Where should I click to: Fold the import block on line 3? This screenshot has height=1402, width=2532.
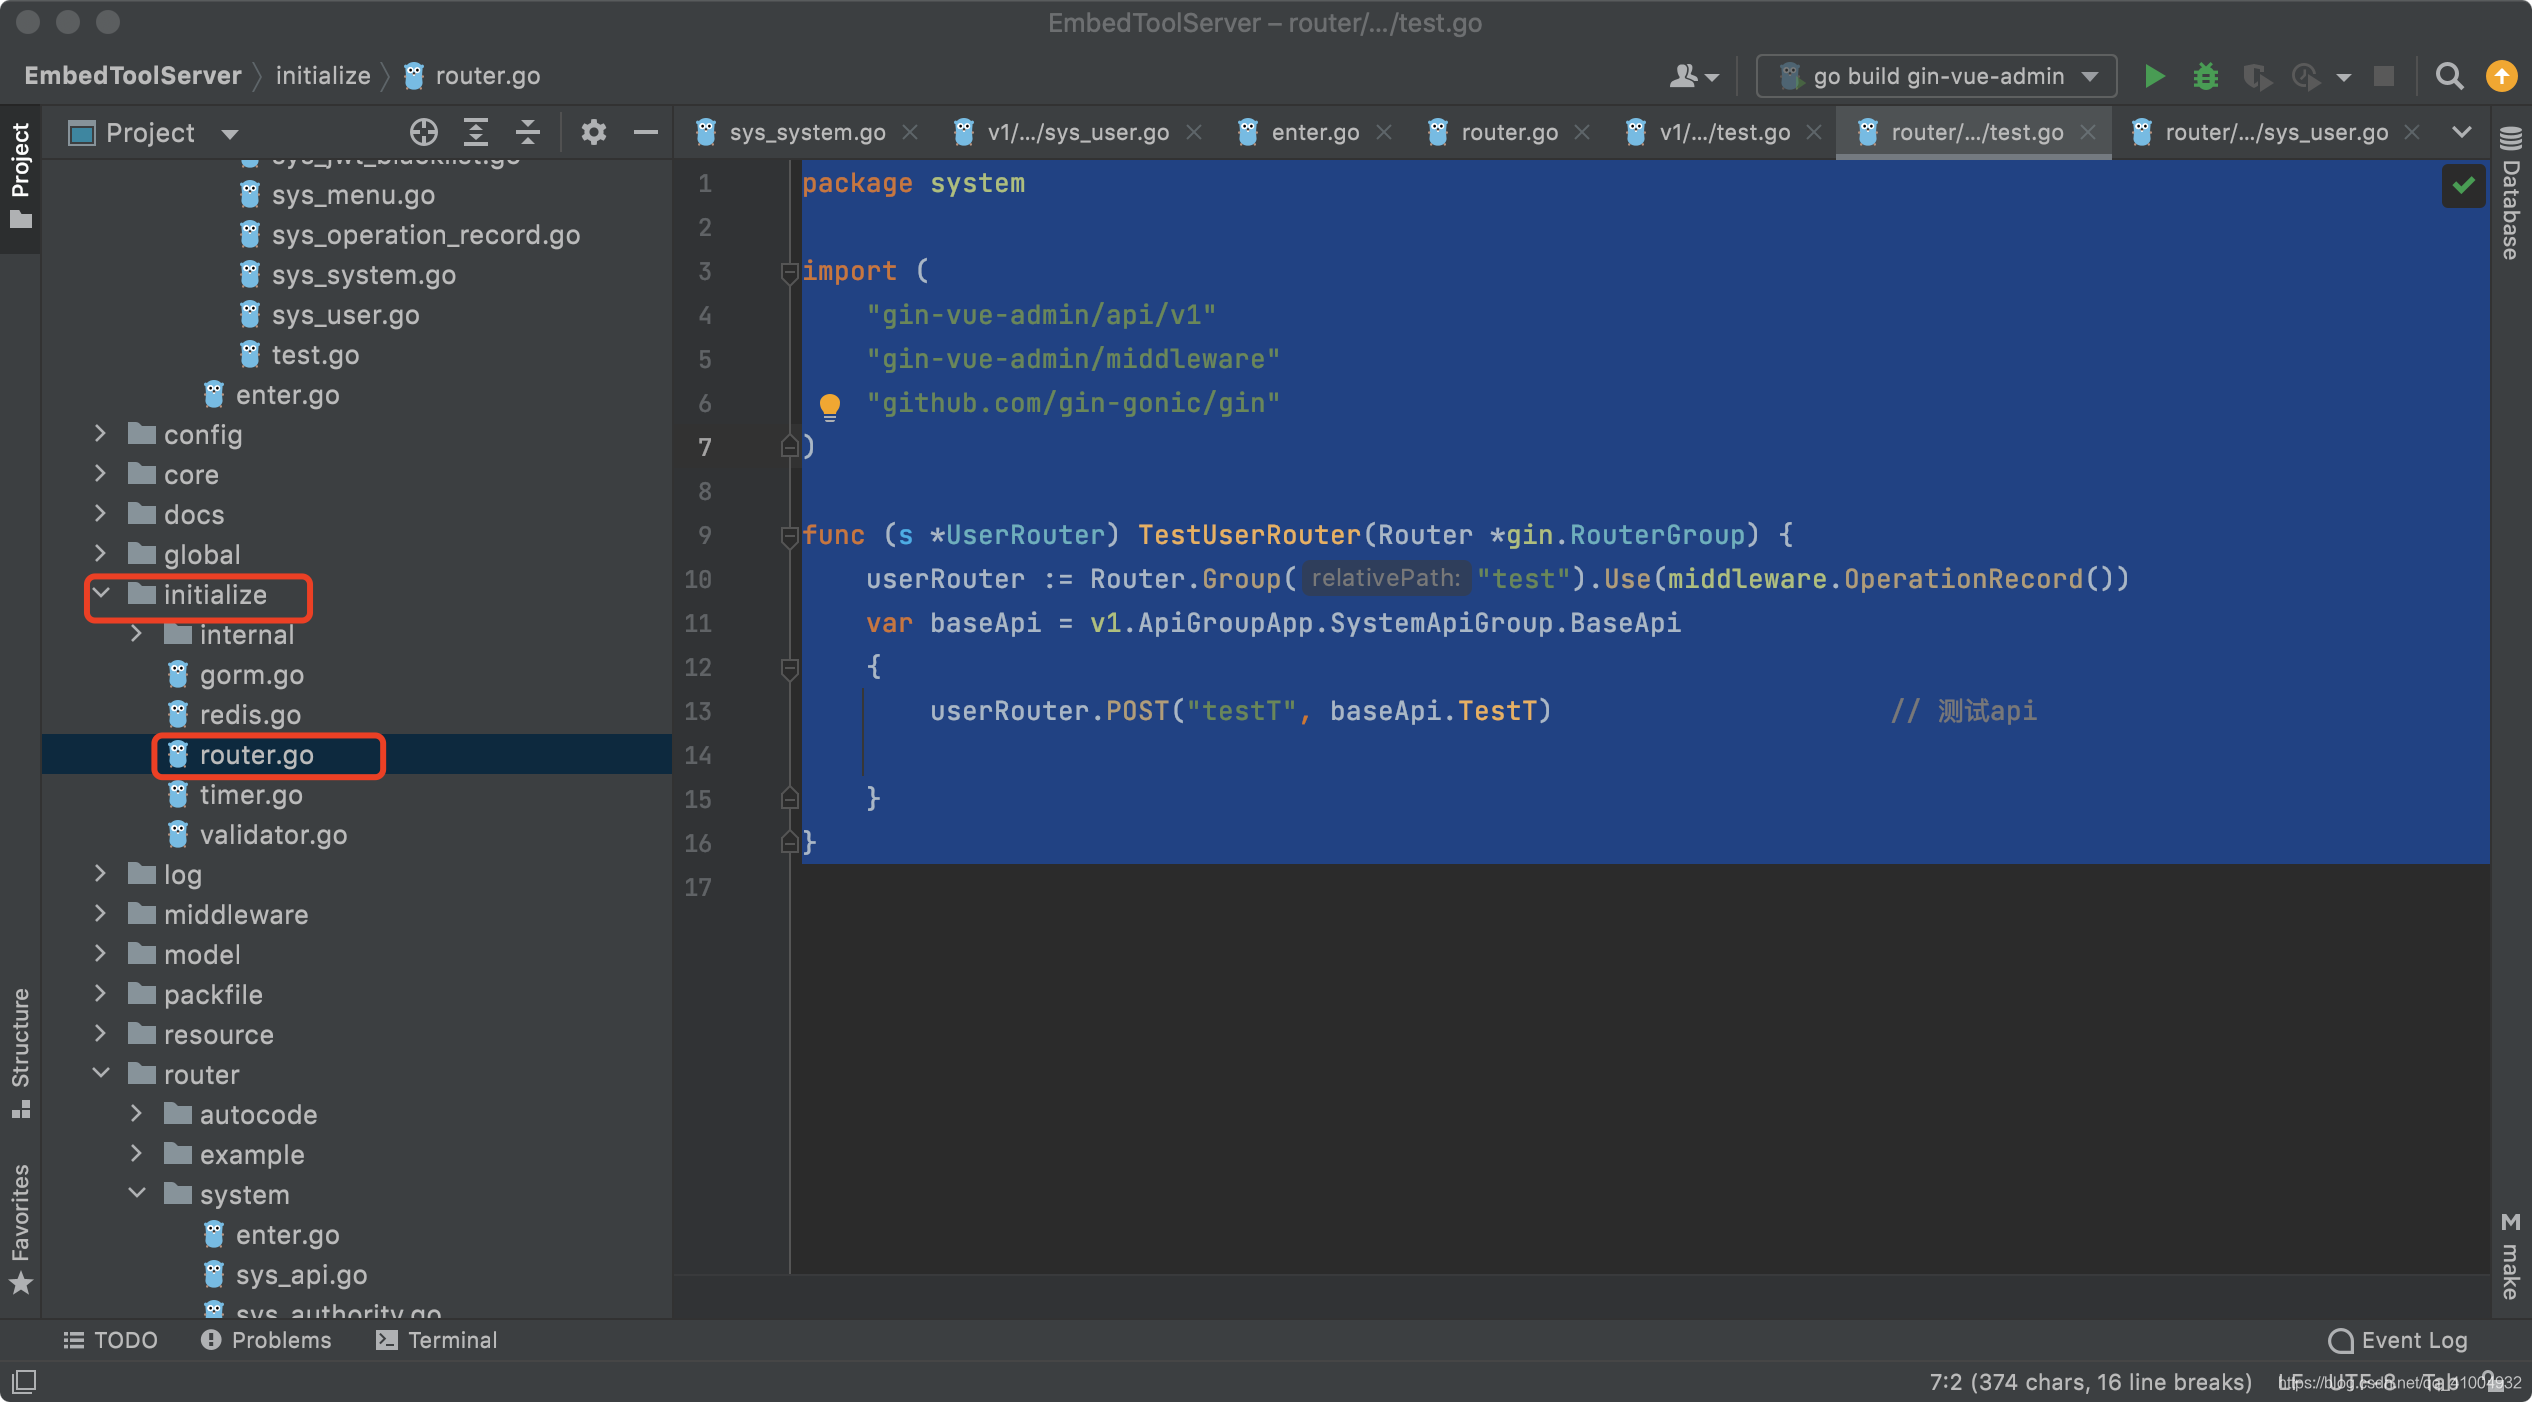pos(789,271)
